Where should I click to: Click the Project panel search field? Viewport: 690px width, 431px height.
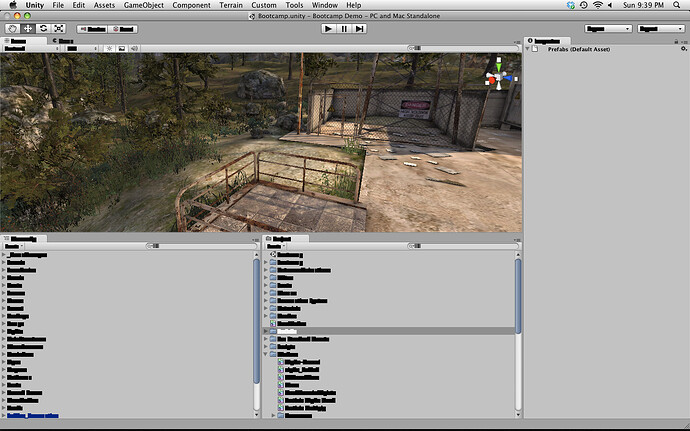pos(463,246)
